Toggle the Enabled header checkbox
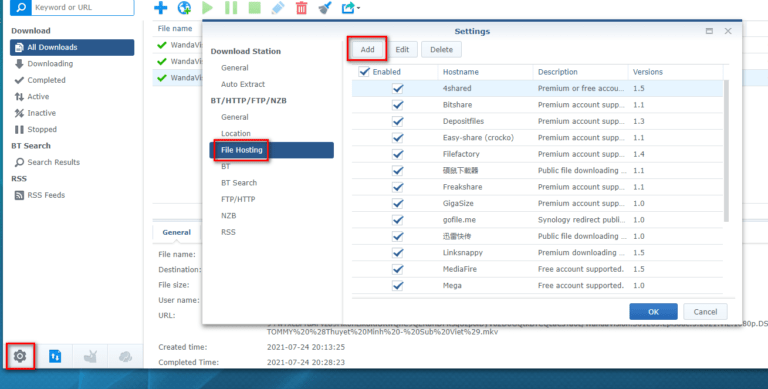 tap(364, 72)
